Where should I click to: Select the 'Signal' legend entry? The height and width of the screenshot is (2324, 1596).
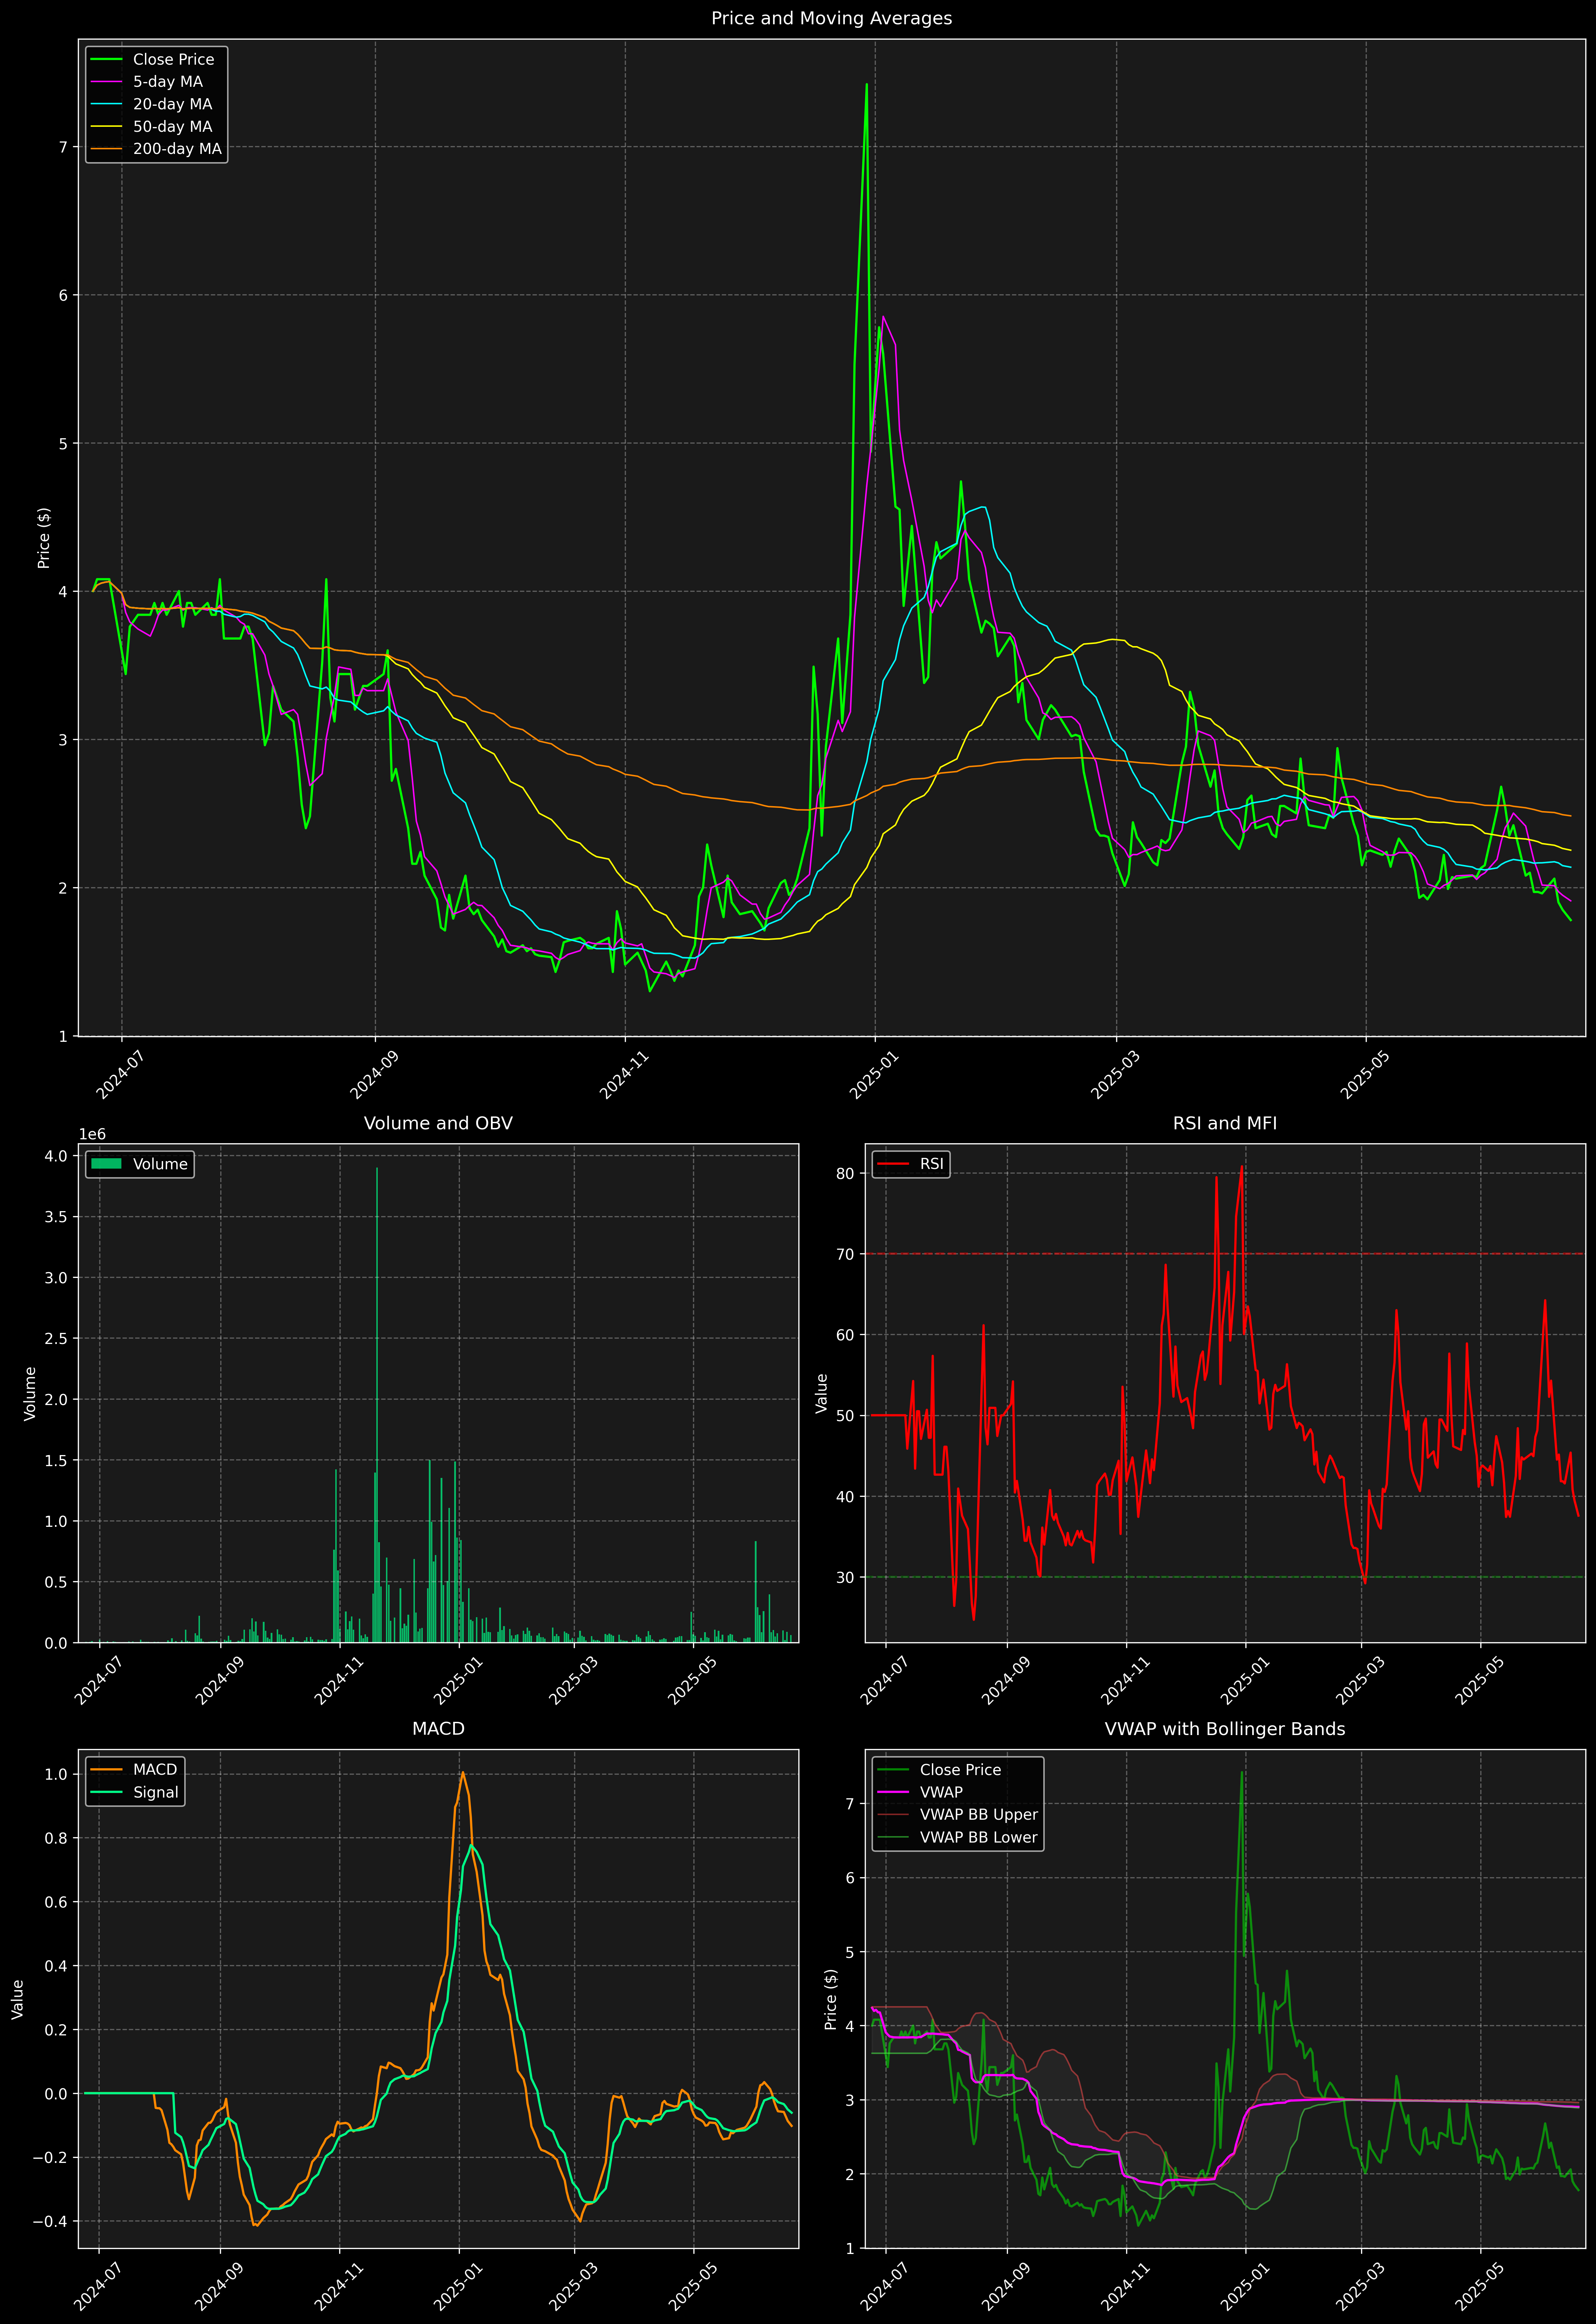(x=156, y=1792)
